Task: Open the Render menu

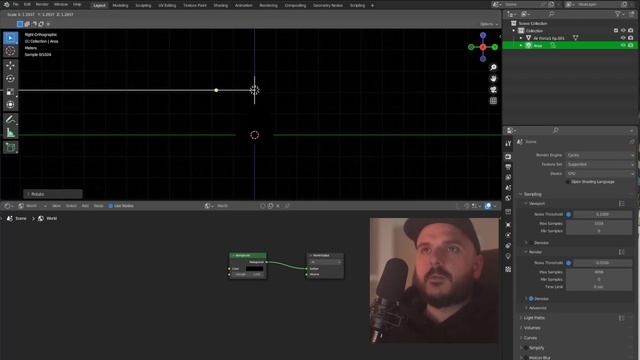Action: tap(42, 4)
